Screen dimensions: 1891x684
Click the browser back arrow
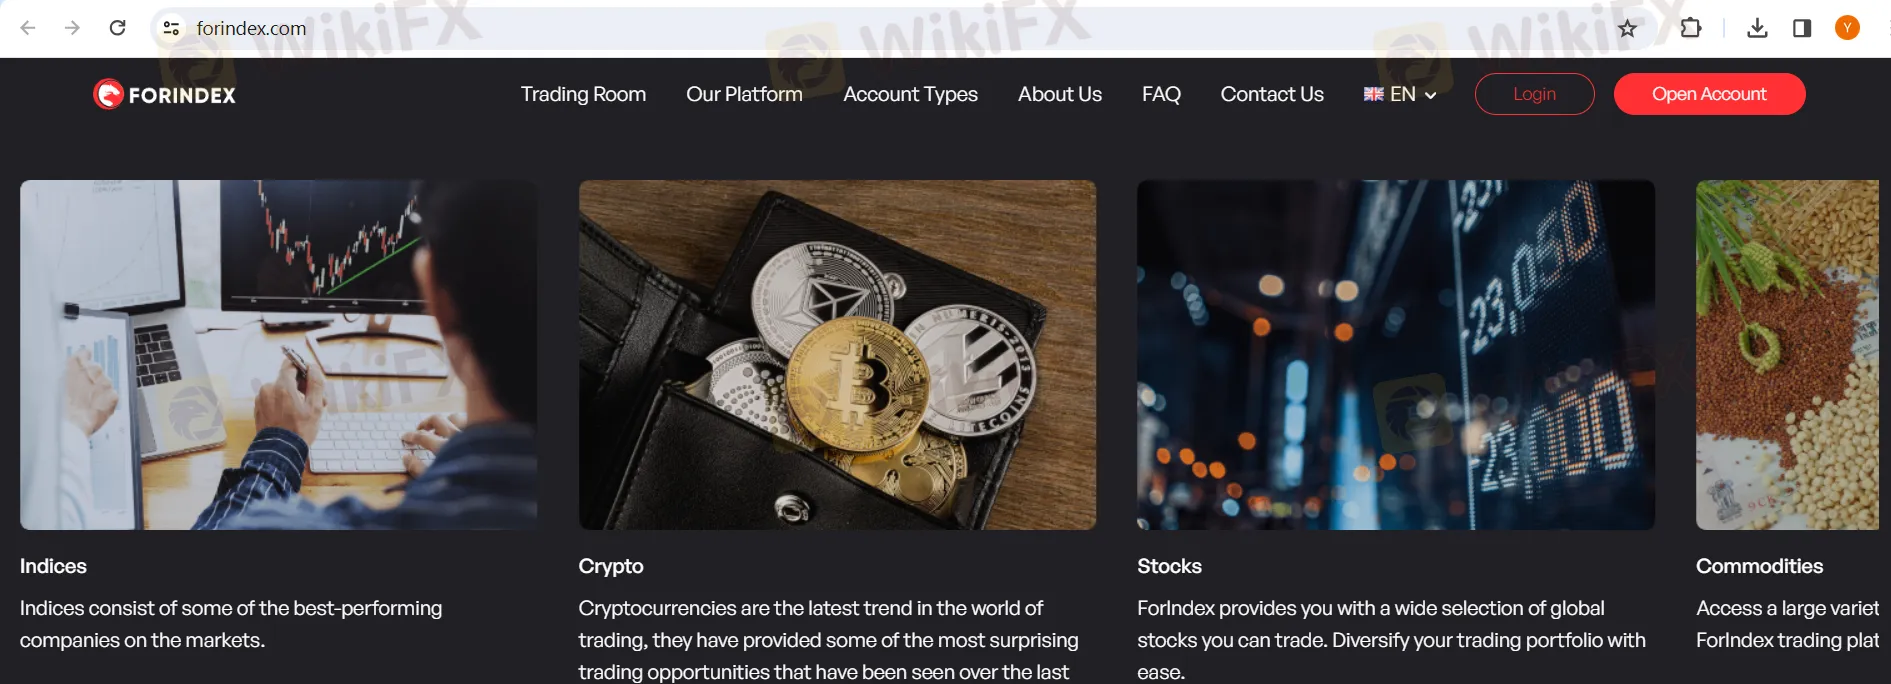pyautogui.click(x=28, y=28)
